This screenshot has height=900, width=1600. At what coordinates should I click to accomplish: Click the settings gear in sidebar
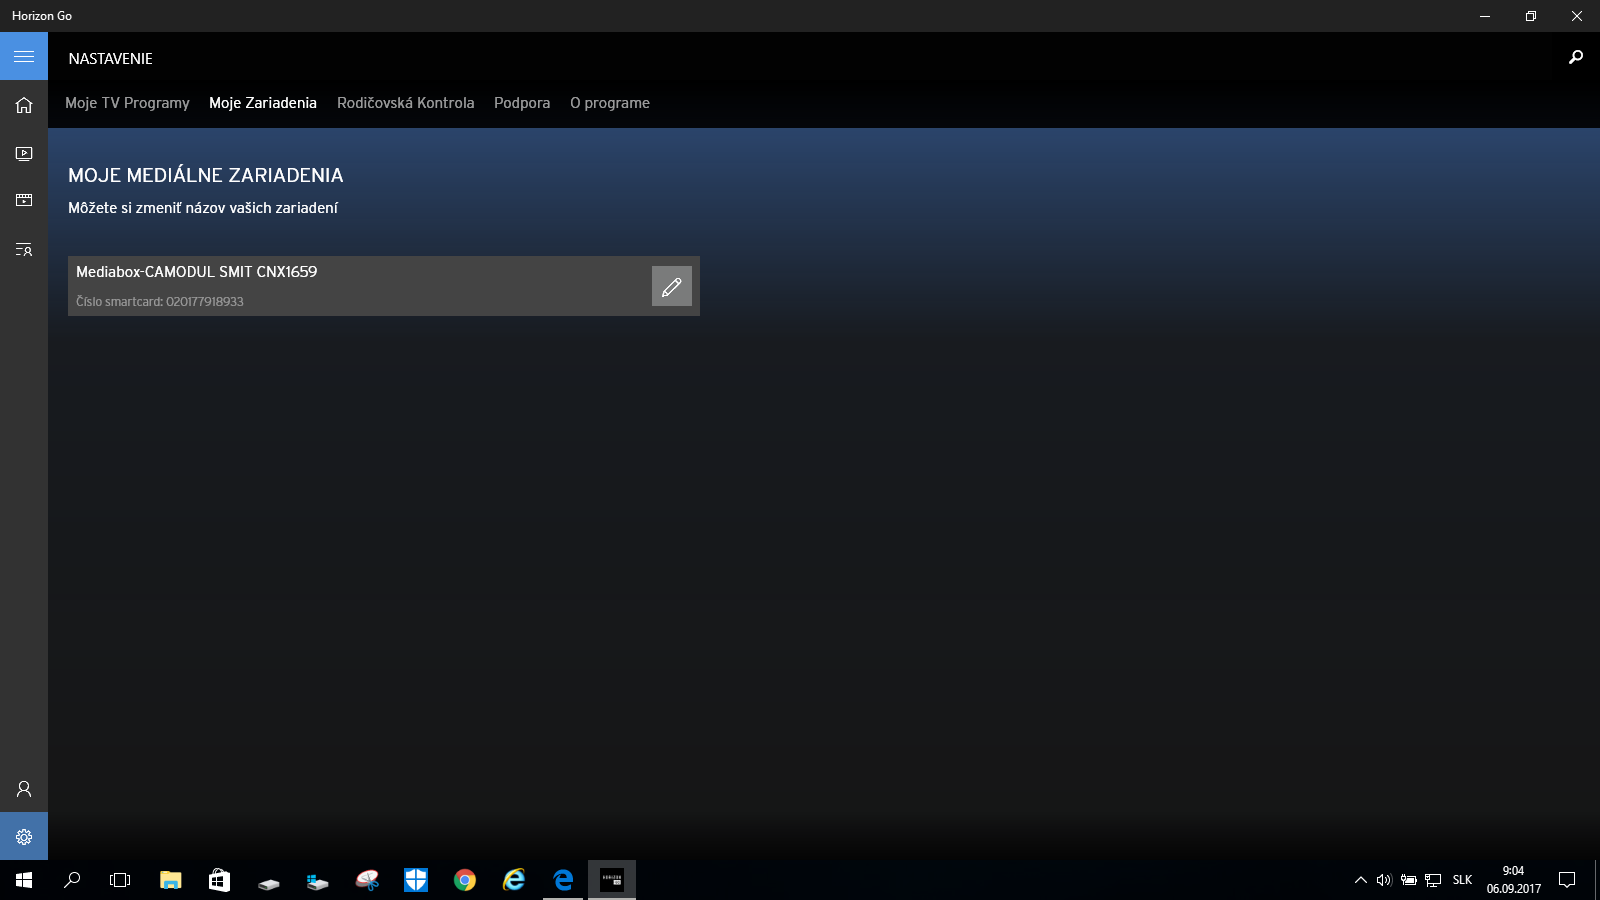24,837
